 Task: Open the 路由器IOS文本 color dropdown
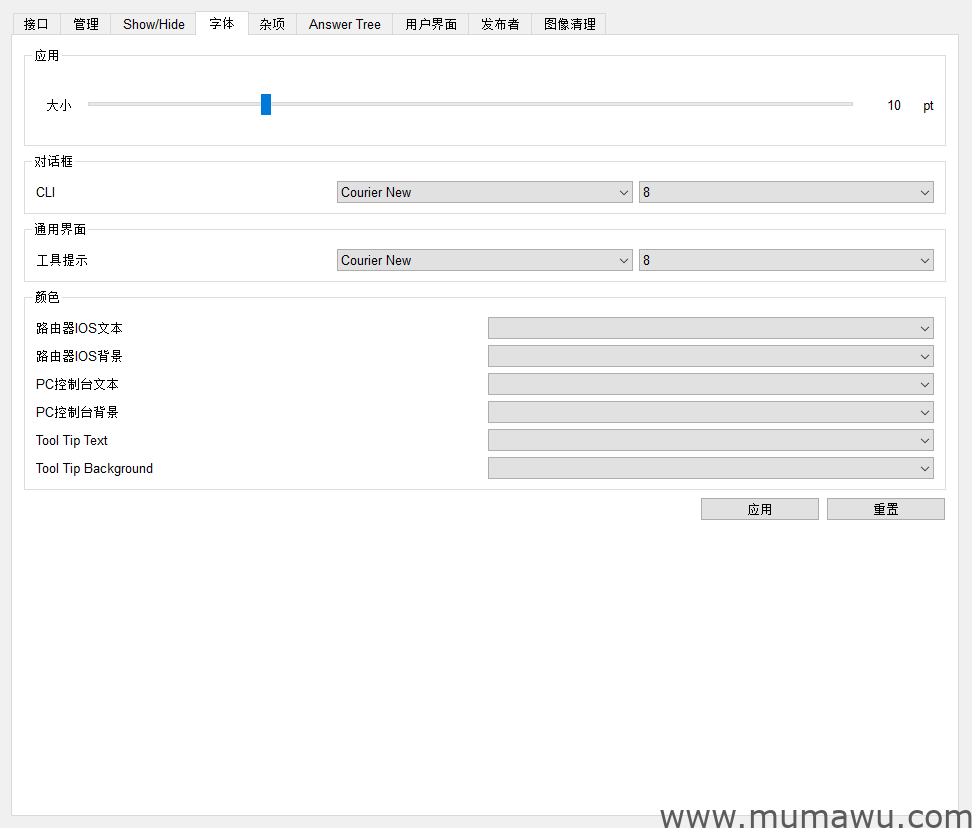pyautogui.click(x=710, y=328)
